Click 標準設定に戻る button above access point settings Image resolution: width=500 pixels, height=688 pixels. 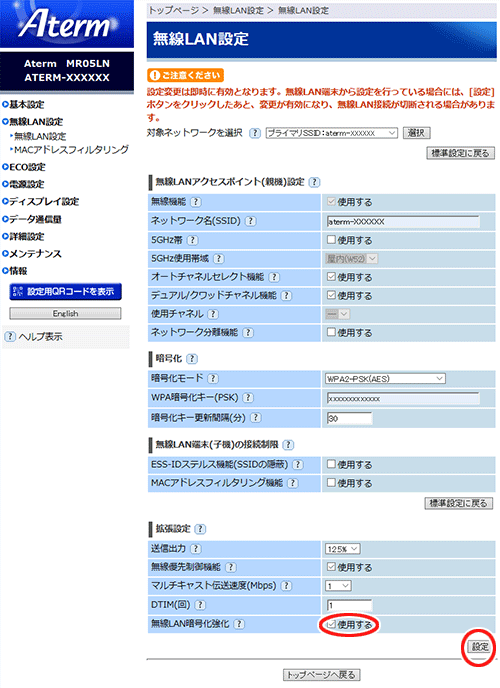(461, 153)
